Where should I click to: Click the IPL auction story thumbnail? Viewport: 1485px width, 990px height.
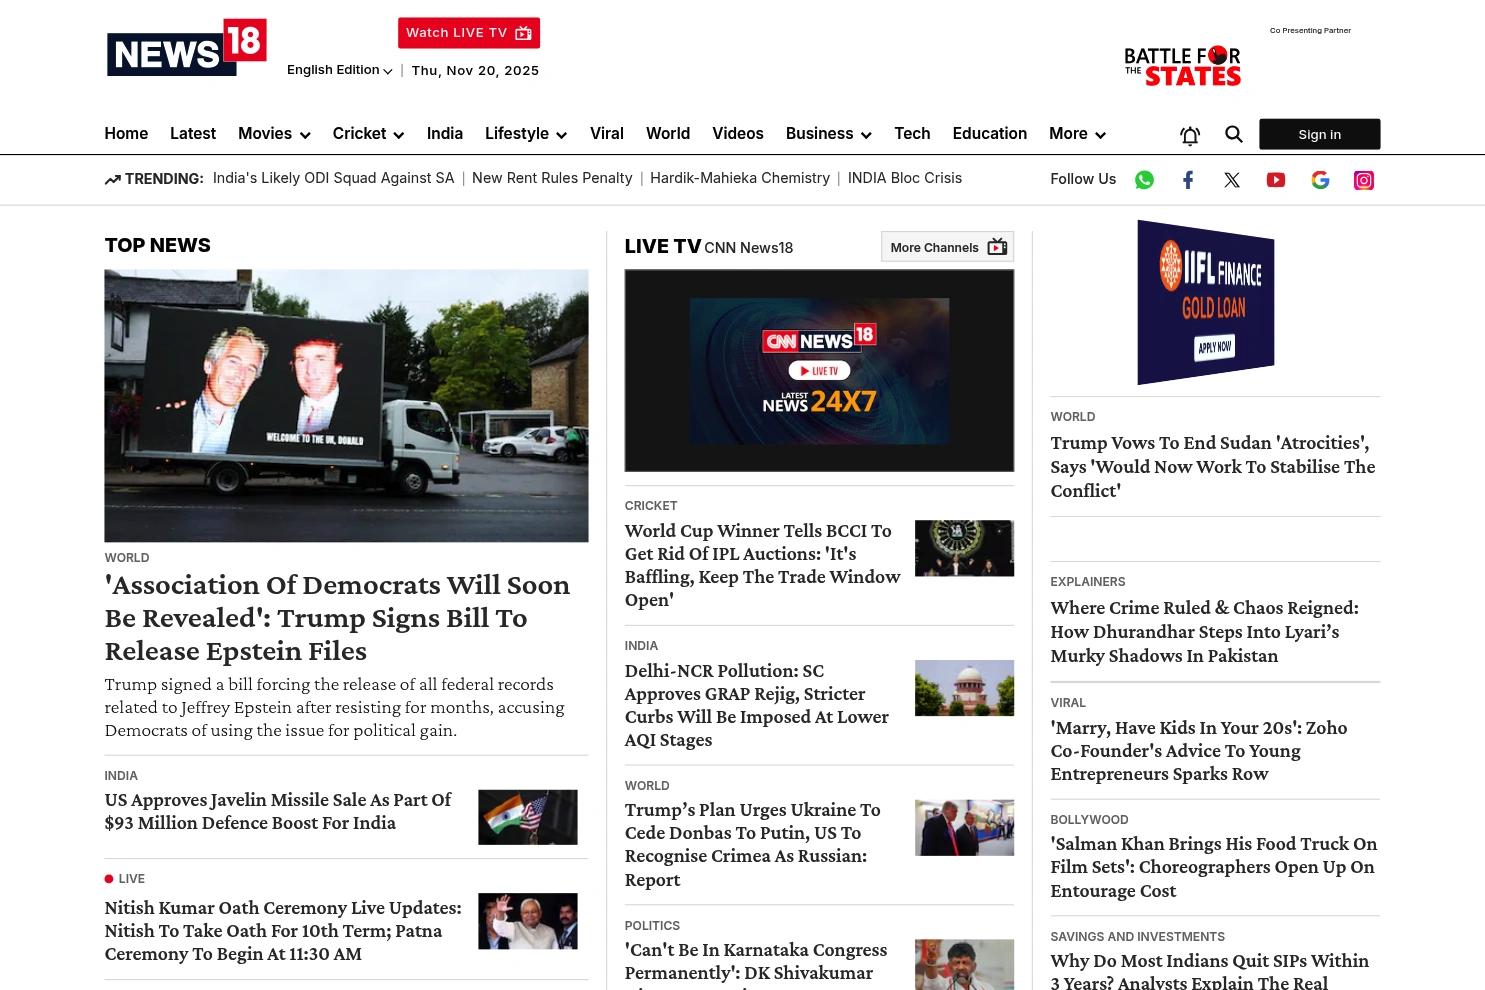coord(964,548)
